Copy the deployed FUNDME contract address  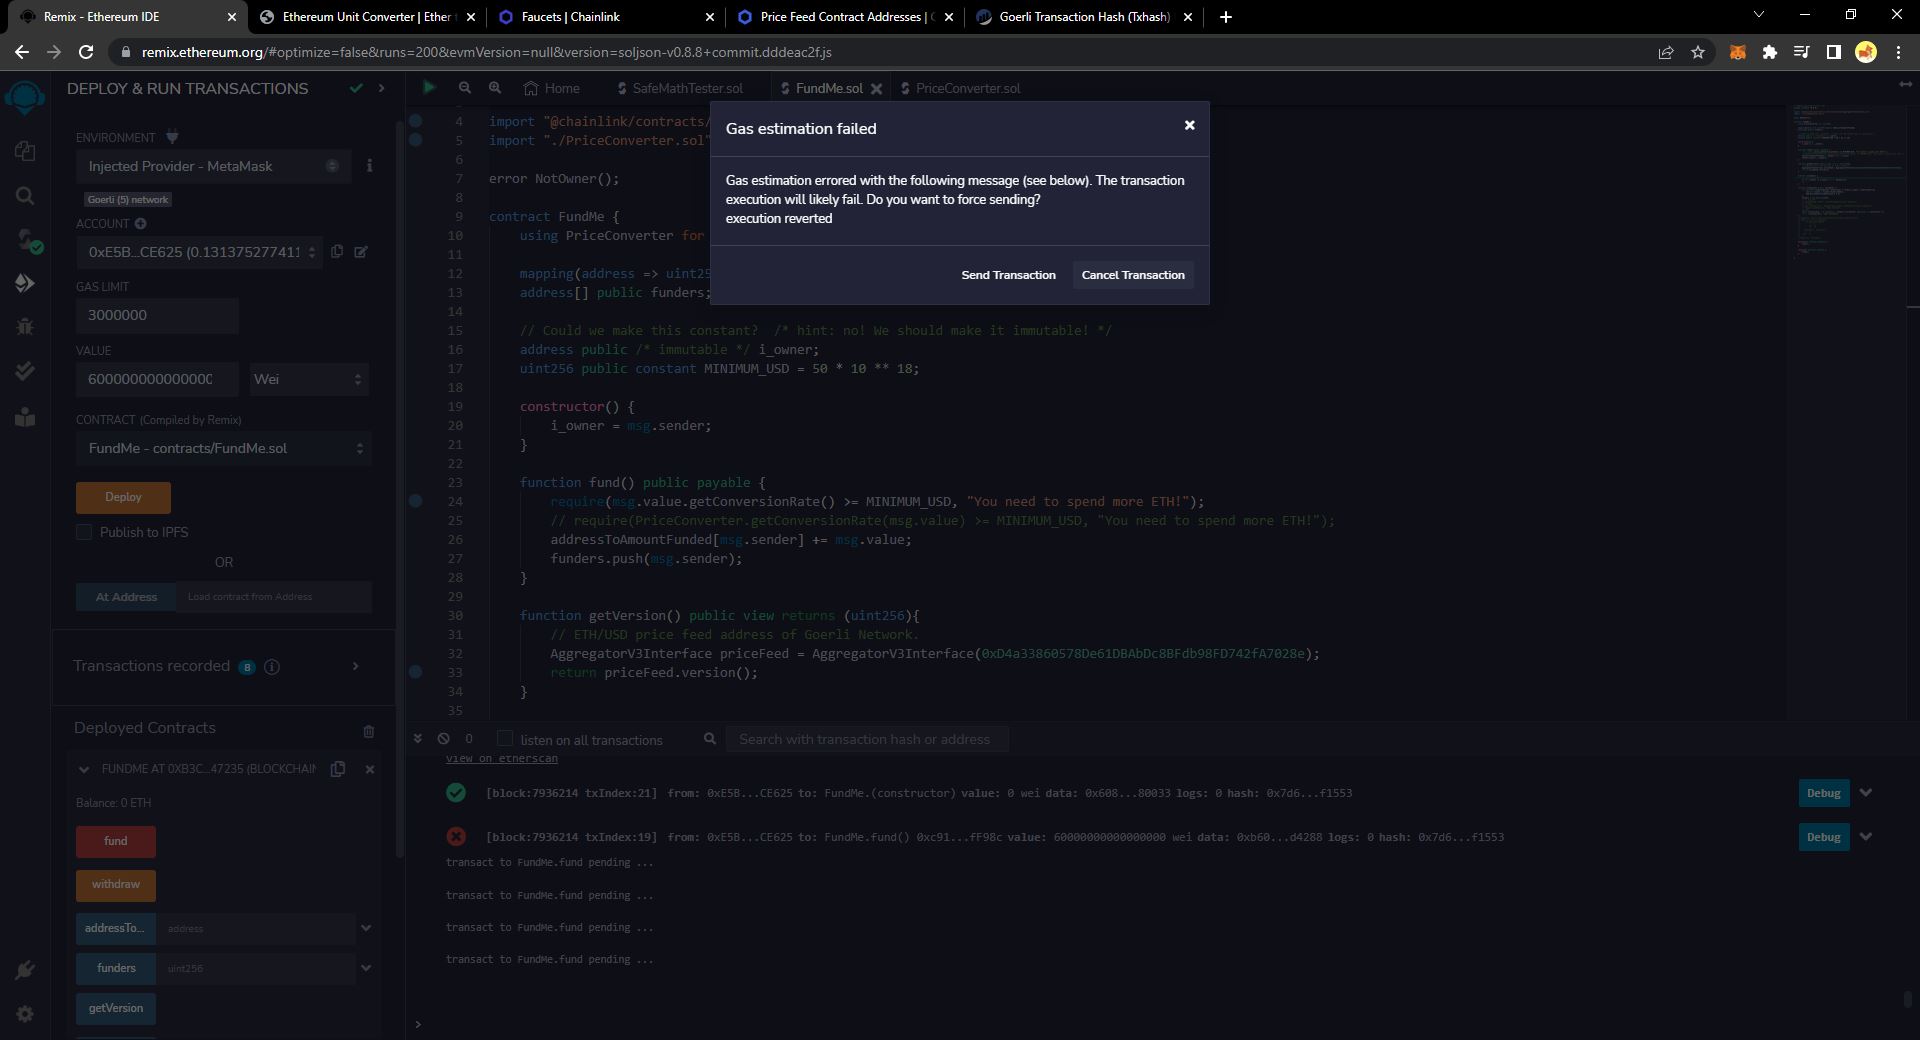[x=337, y=769]
